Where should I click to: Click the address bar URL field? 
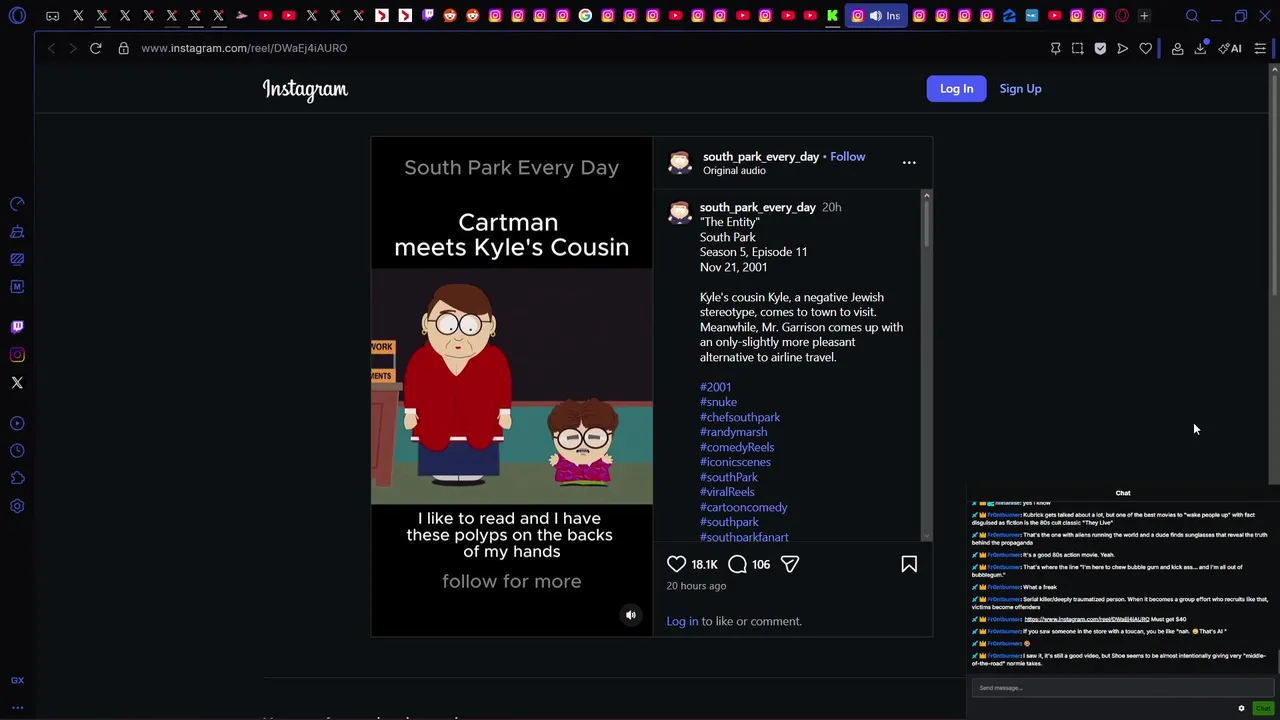click(244, 48)
